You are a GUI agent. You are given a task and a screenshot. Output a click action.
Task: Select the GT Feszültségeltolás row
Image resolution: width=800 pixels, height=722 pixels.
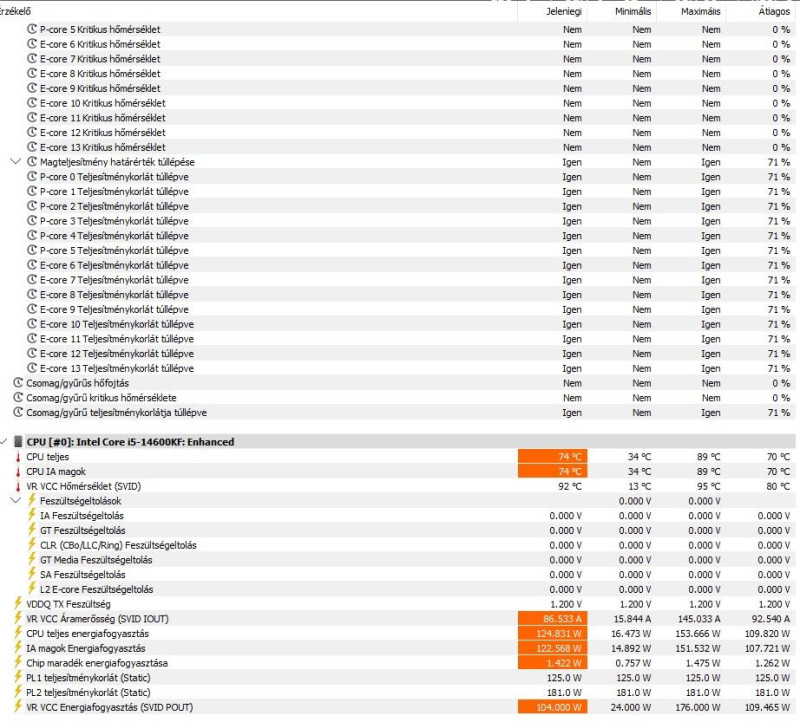coord(398,530)
